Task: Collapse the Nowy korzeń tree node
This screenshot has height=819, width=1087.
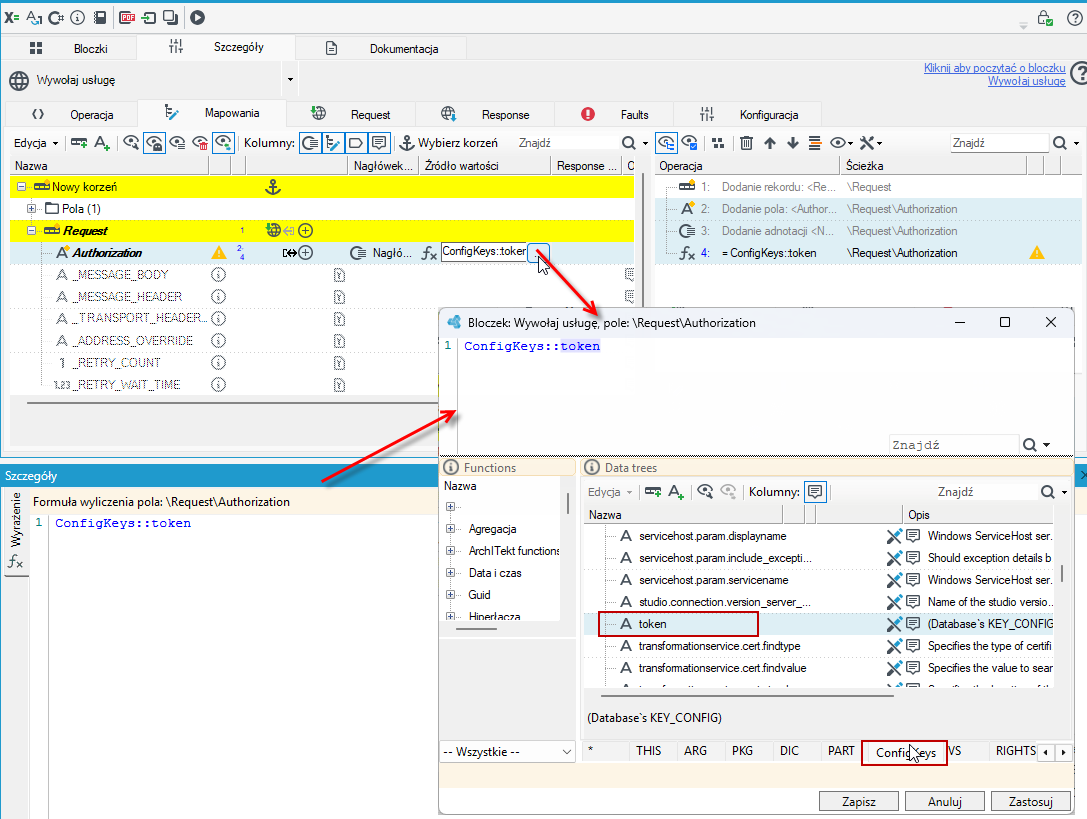Action: tap(21, 187)
